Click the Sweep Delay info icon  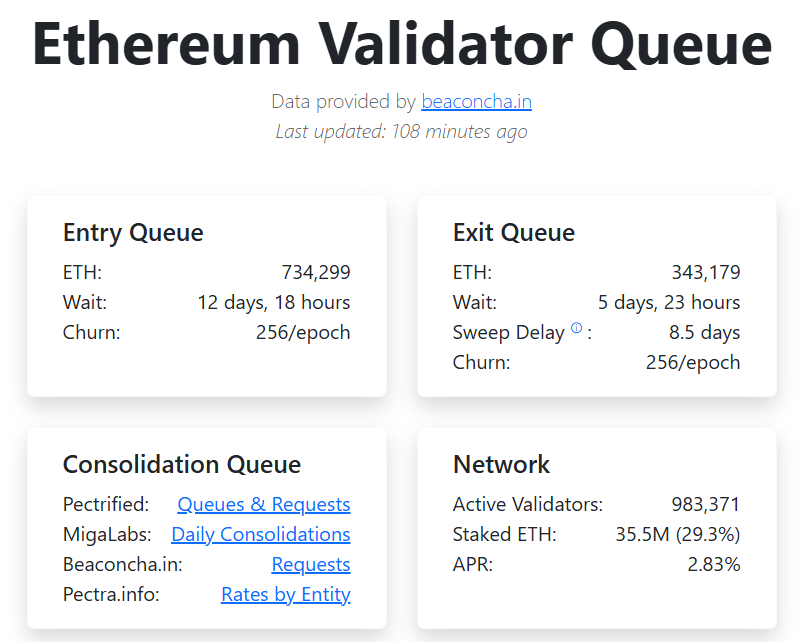click(576, 329)
